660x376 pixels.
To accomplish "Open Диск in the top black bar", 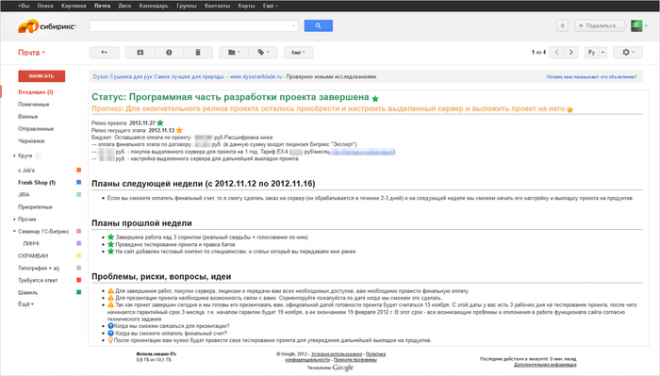I will point(125,6).
